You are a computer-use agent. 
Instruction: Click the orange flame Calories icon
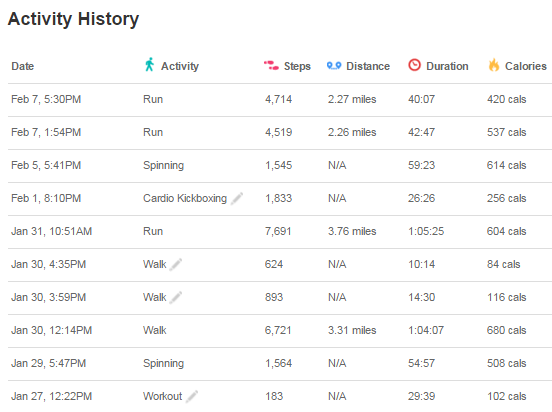point(494,65)
